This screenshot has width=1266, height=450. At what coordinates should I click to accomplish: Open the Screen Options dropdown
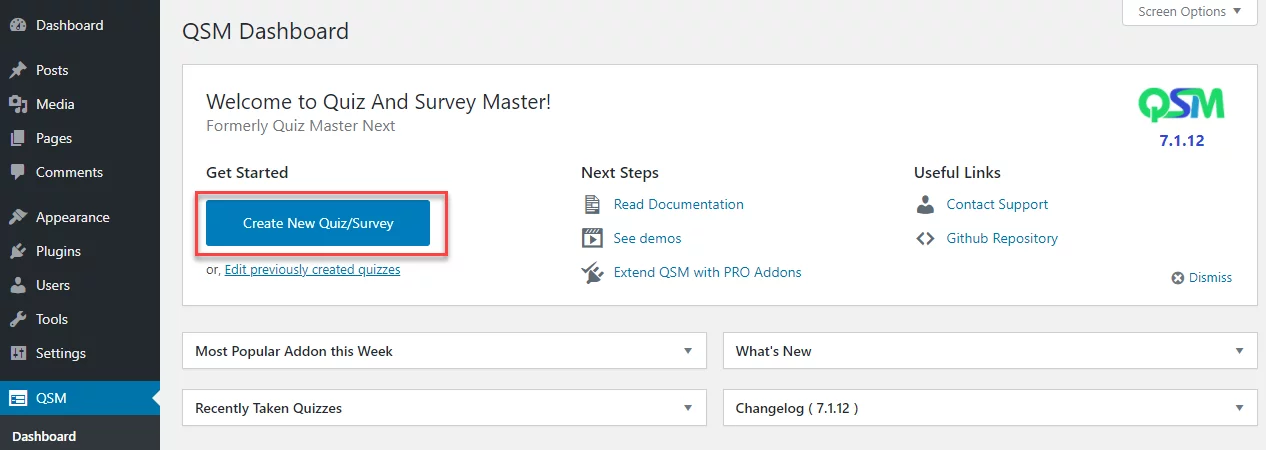(1189, 12)
